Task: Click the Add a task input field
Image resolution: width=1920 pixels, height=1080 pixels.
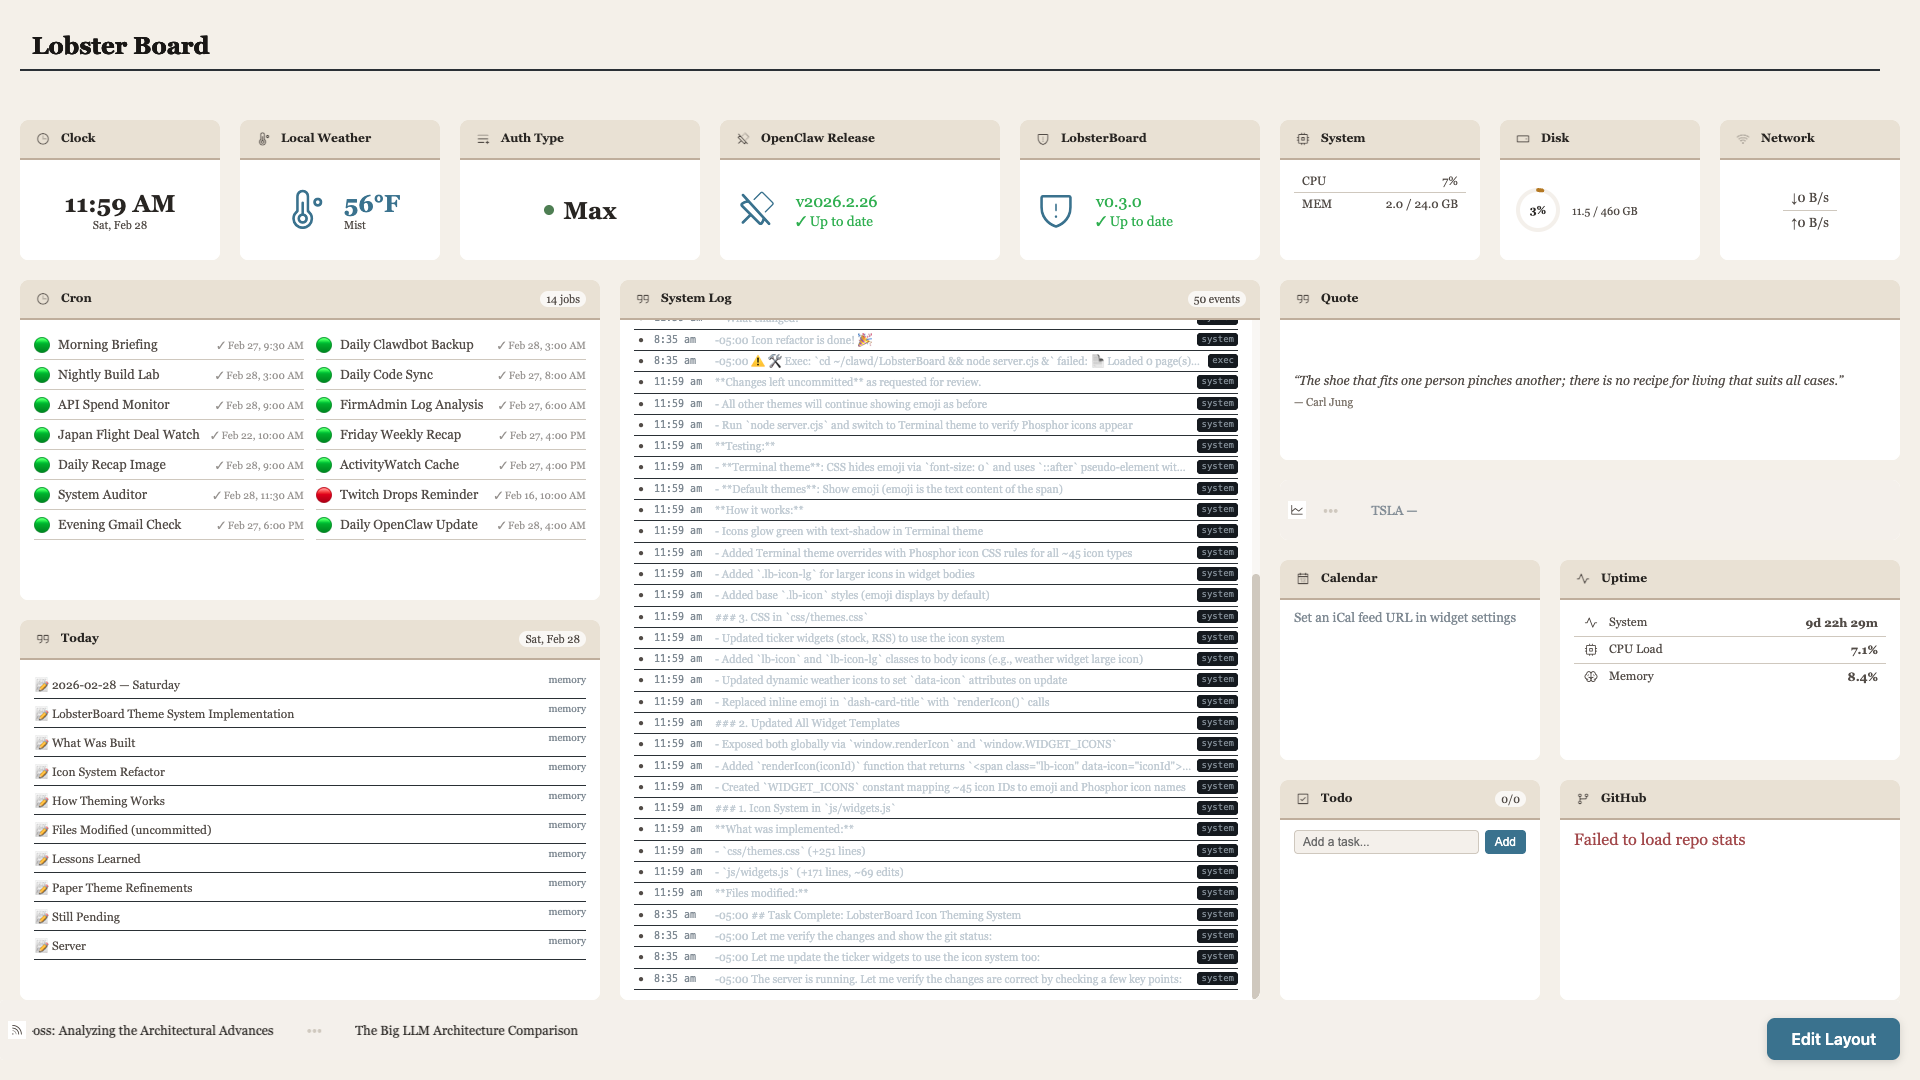Action: (1385, 842)
